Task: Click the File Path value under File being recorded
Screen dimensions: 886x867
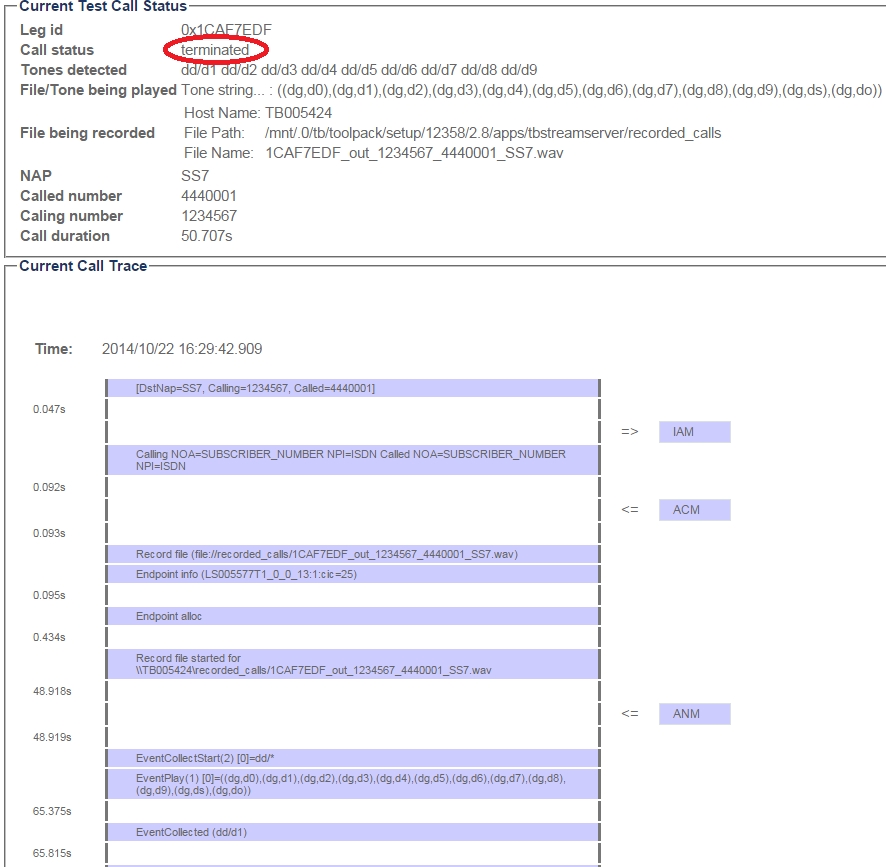Action: pos(493,133)
